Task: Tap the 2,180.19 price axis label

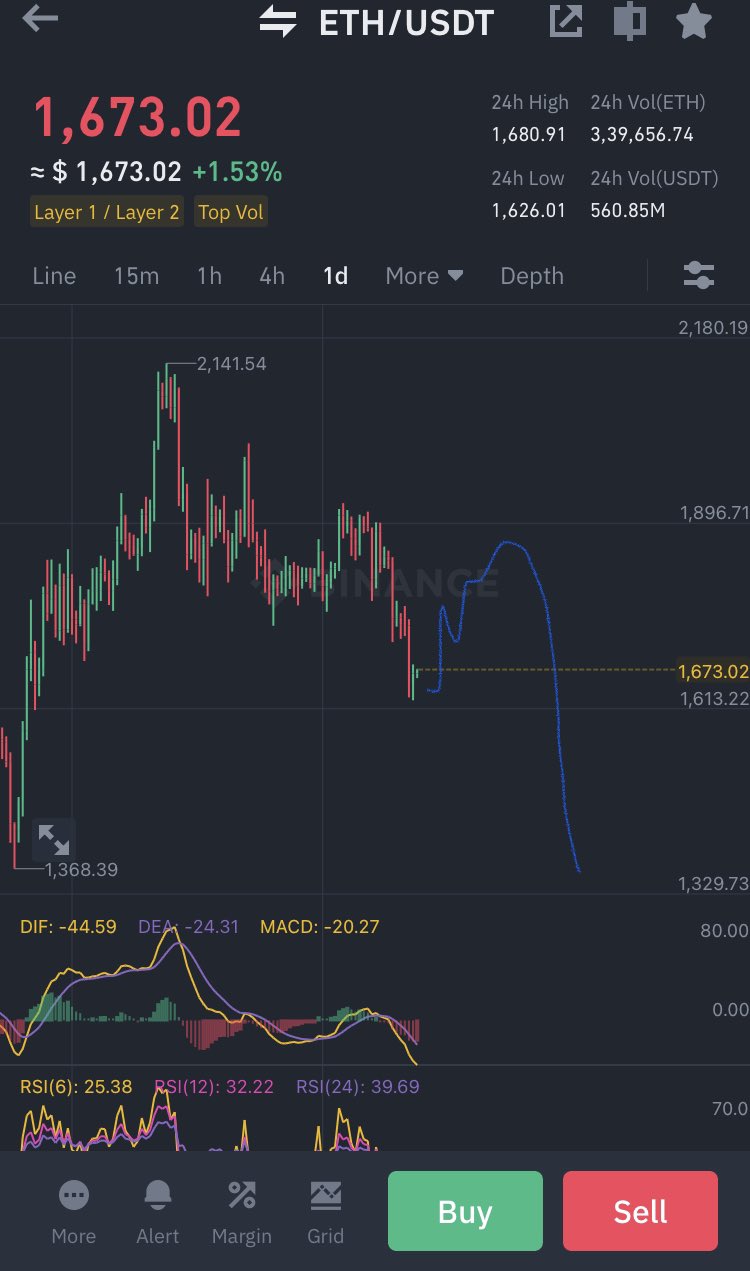Action: (x=713, y=328)
